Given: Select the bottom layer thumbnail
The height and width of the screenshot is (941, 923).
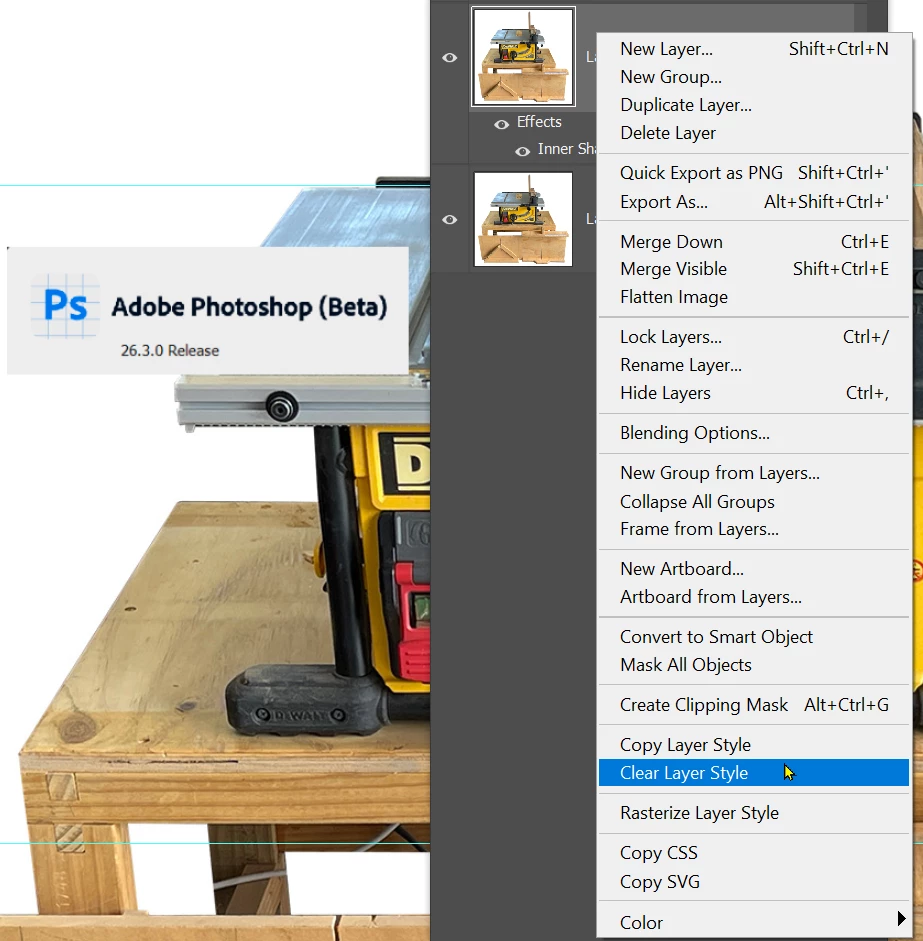Looking at the screenshot, I should tap(523, 219).
